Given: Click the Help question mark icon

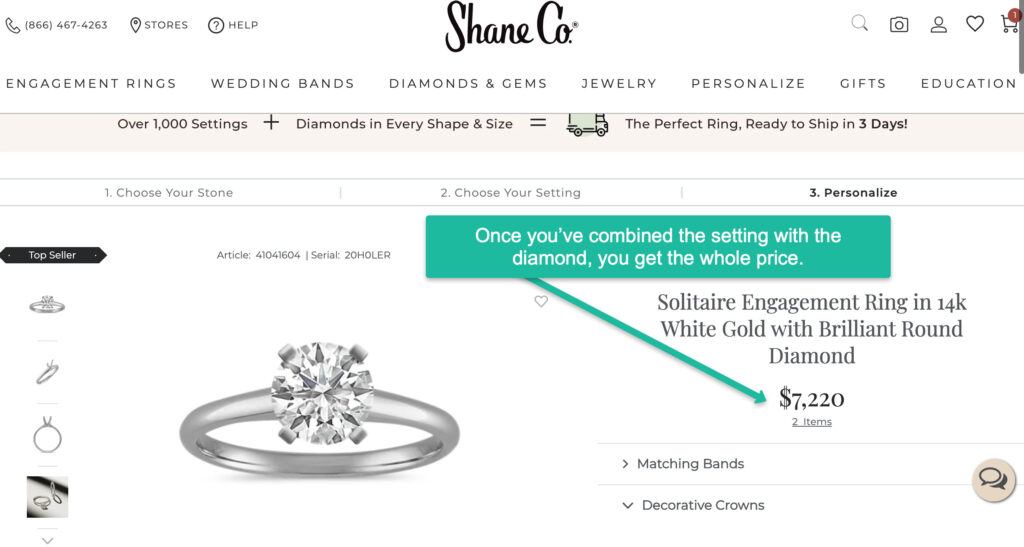Looking at the screenshot, I should pos(216,25).
